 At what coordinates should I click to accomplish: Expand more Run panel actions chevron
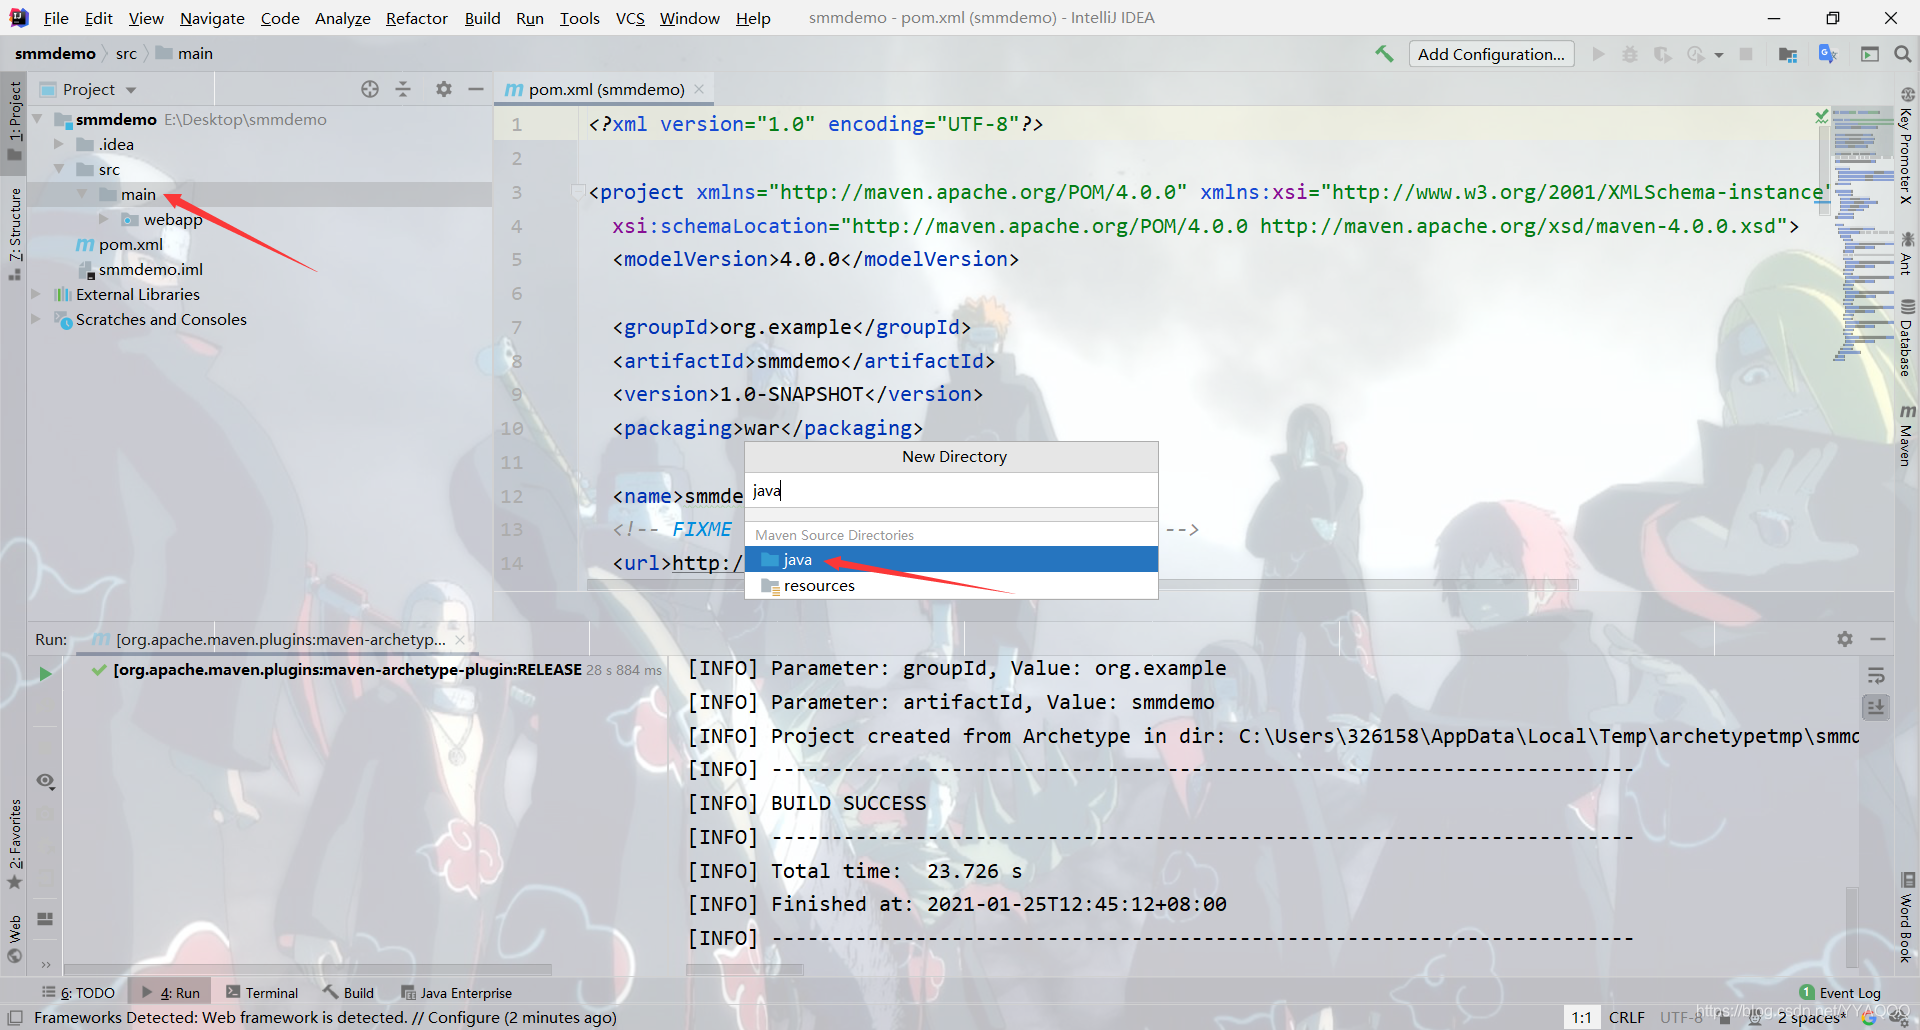(x=45, y=965)
